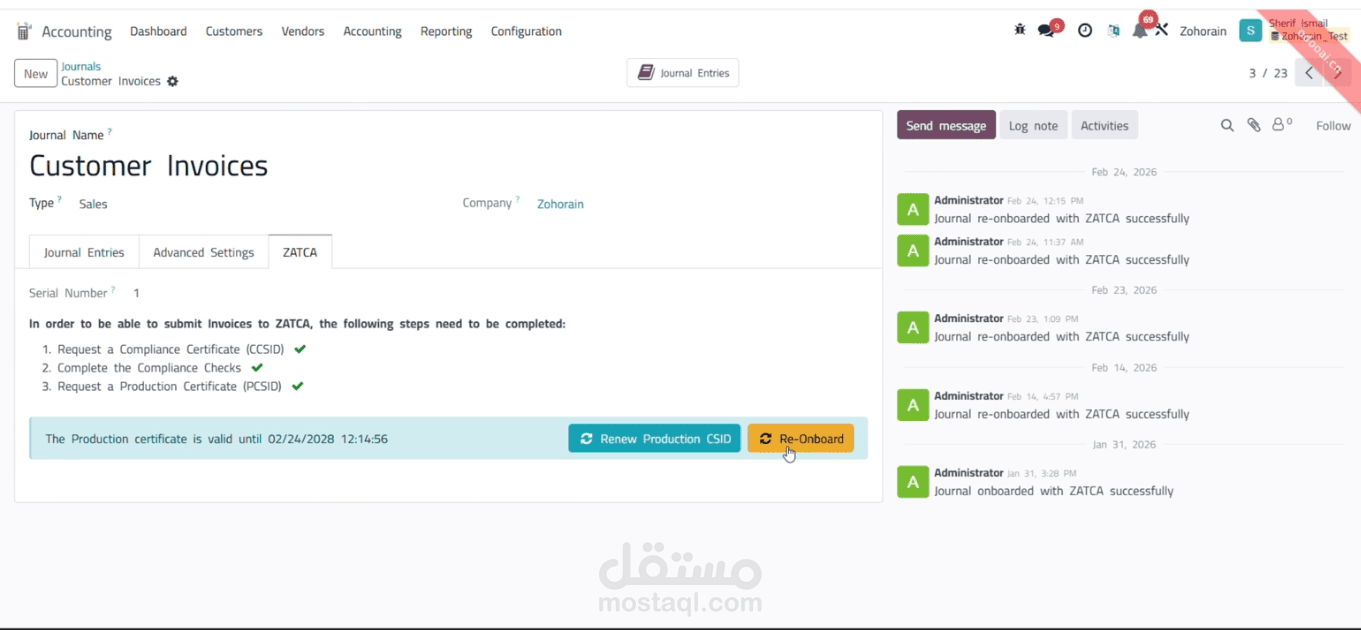Viewport: 1361px width, 630px height.
Task: Click the Jan 31, 2026 date separator
Action: click(x=1124, y=444)
